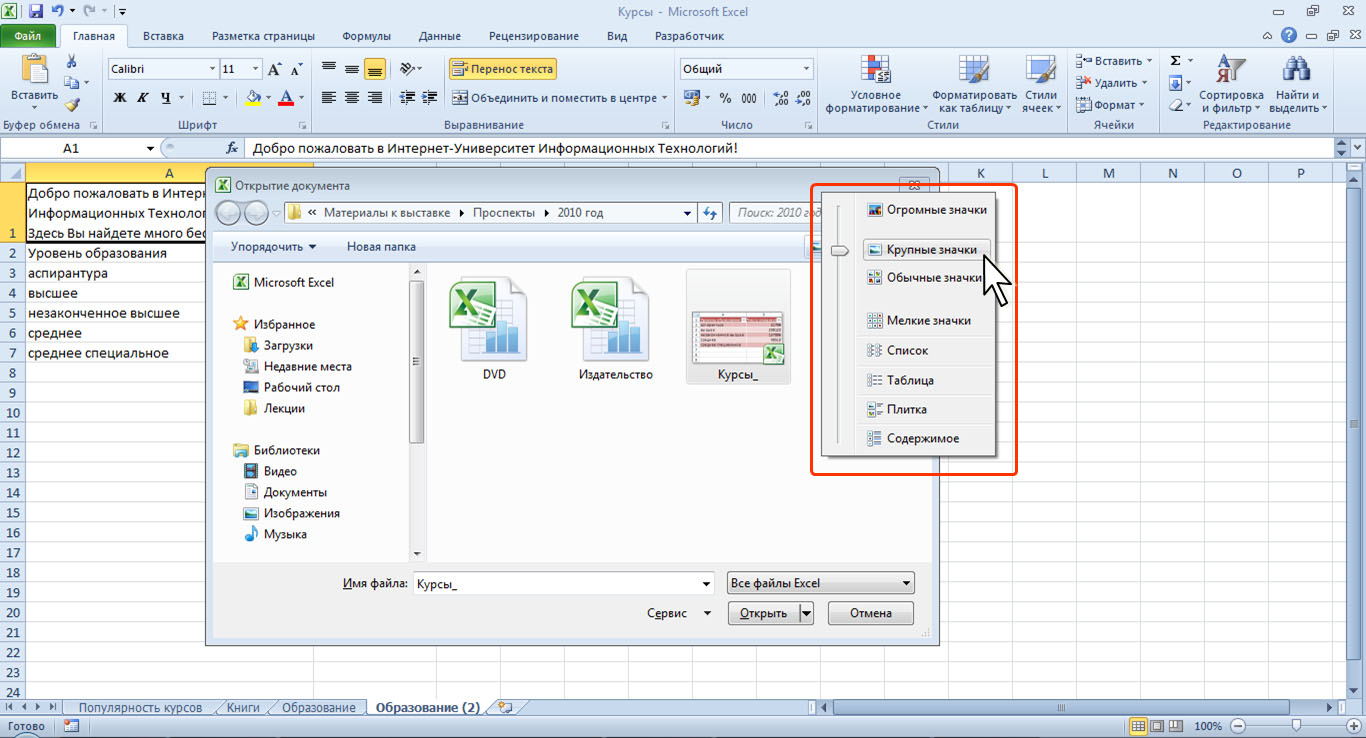Click the Paste (Вставить) clipboard icon

34,70
